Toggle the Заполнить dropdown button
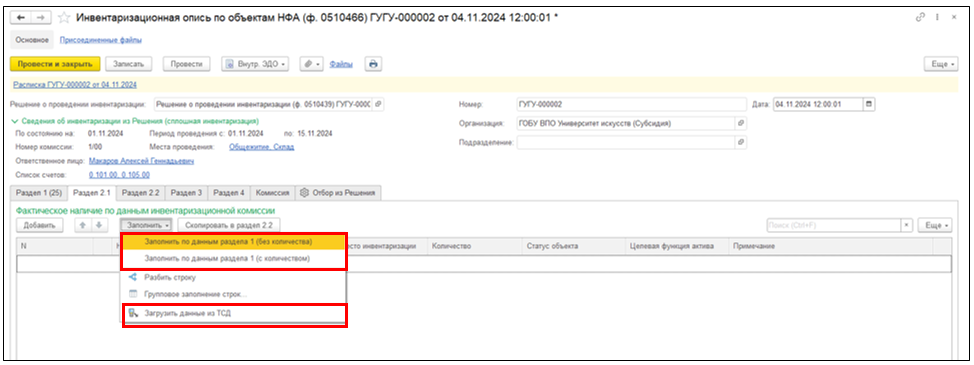Image resolution: width=974 pixels, height=365 pixels. click(147, 225)
